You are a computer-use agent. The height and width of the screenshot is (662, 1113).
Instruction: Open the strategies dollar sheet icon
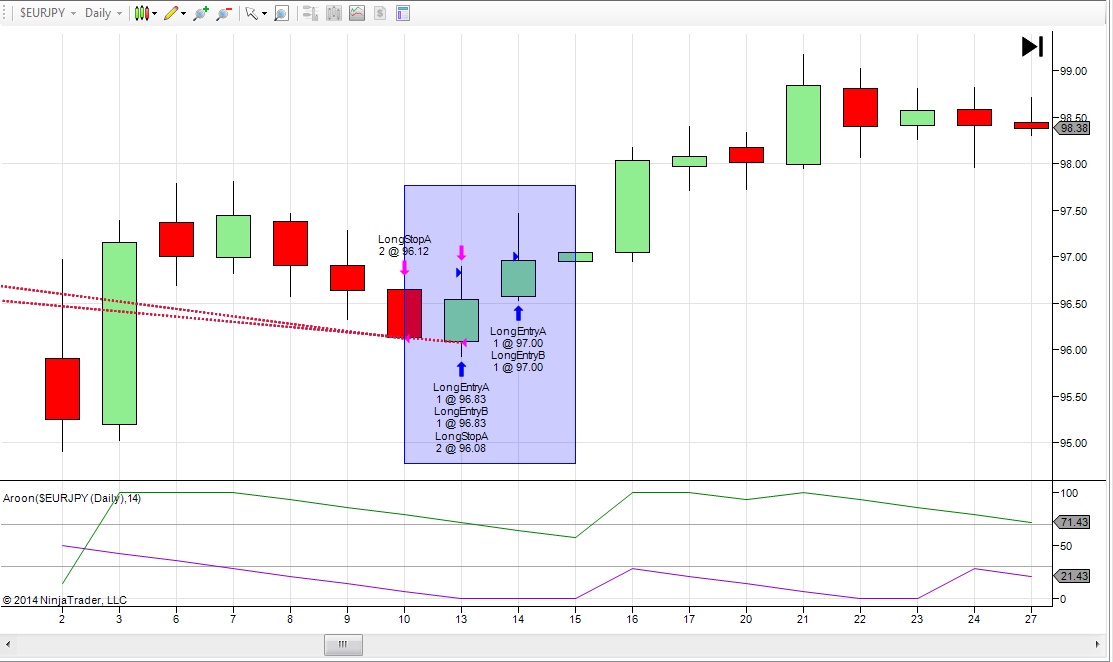point(380,13)
